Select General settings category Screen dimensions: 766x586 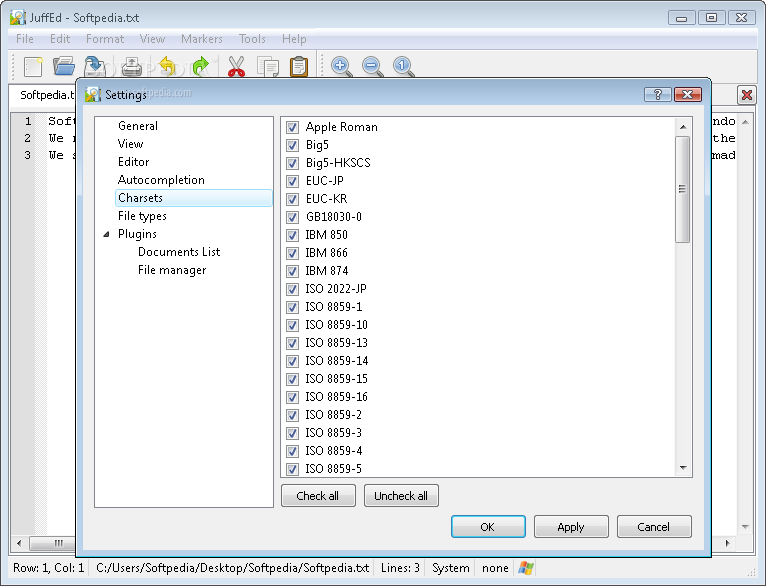[138, 126]
